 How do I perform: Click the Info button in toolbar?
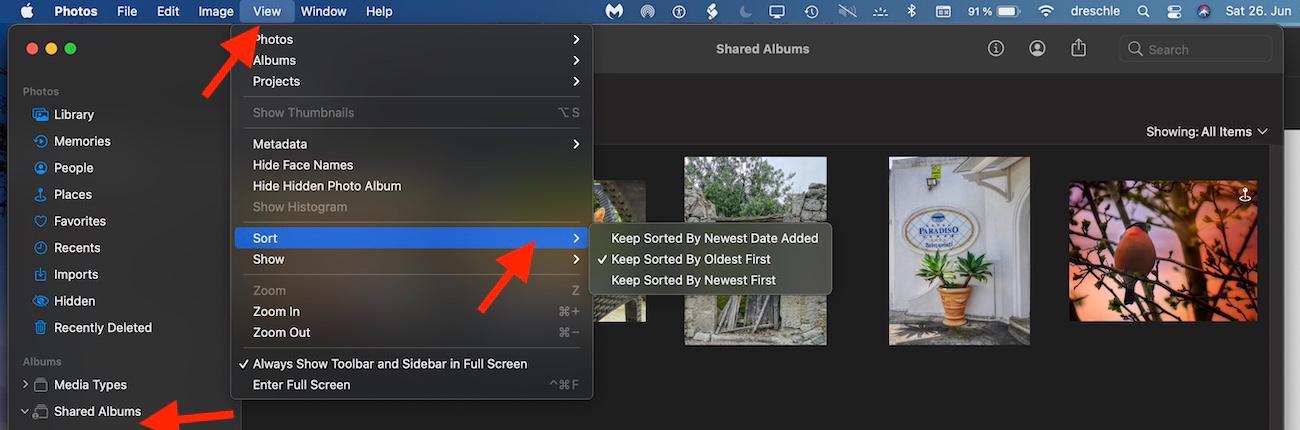[x=996, y=48]
